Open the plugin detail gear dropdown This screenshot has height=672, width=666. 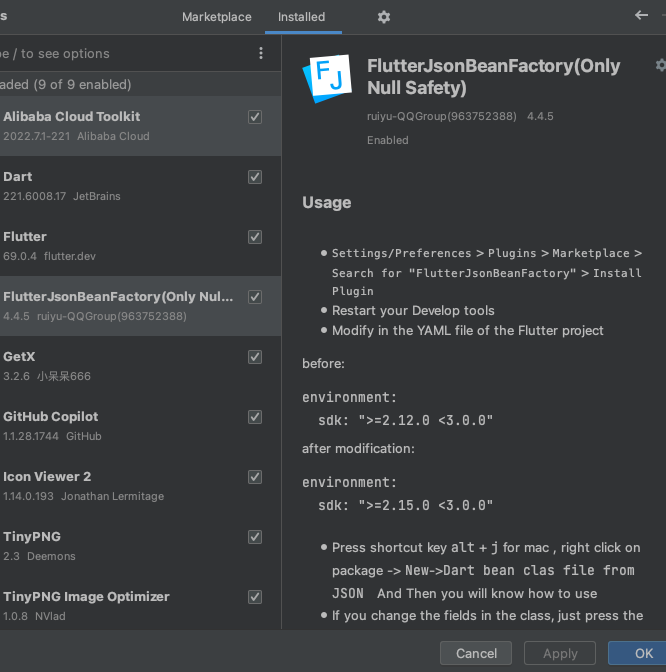(660, 65)
